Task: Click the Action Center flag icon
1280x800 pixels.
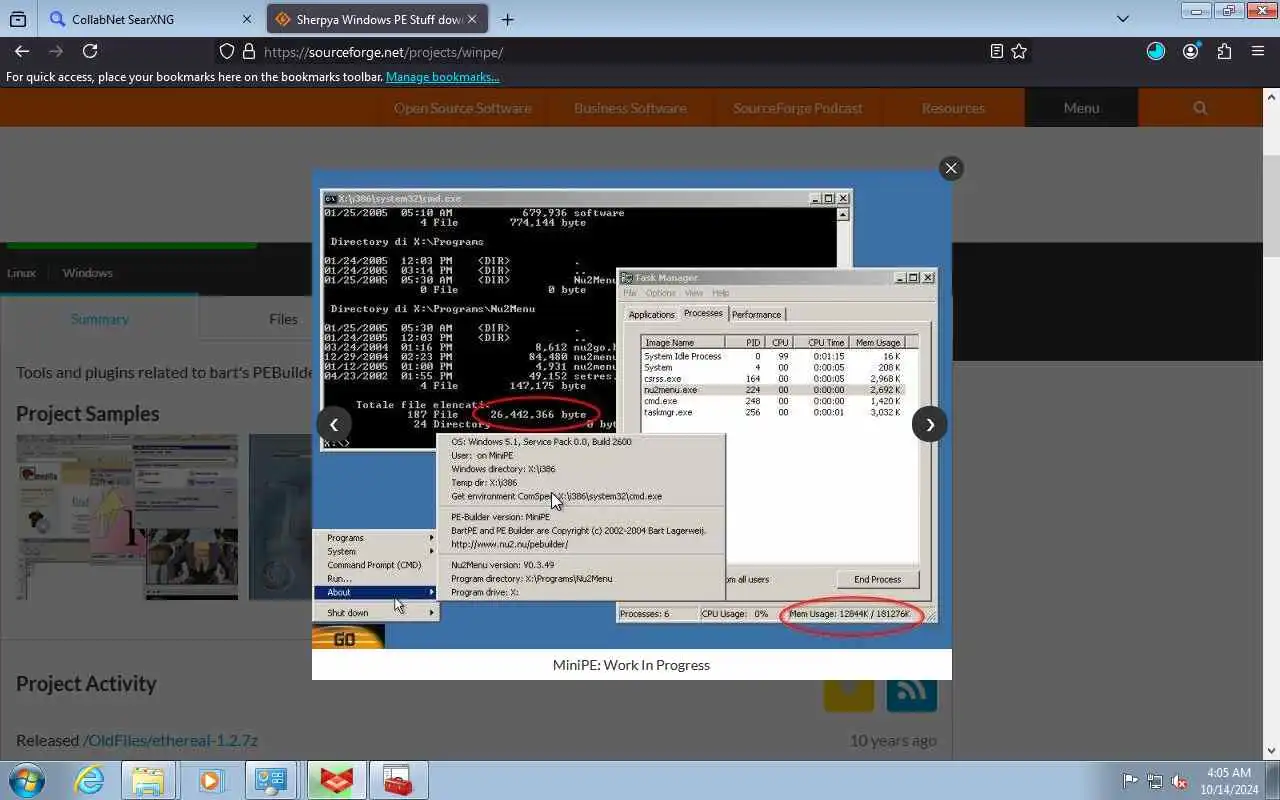Action: [x=1130, y=781]
